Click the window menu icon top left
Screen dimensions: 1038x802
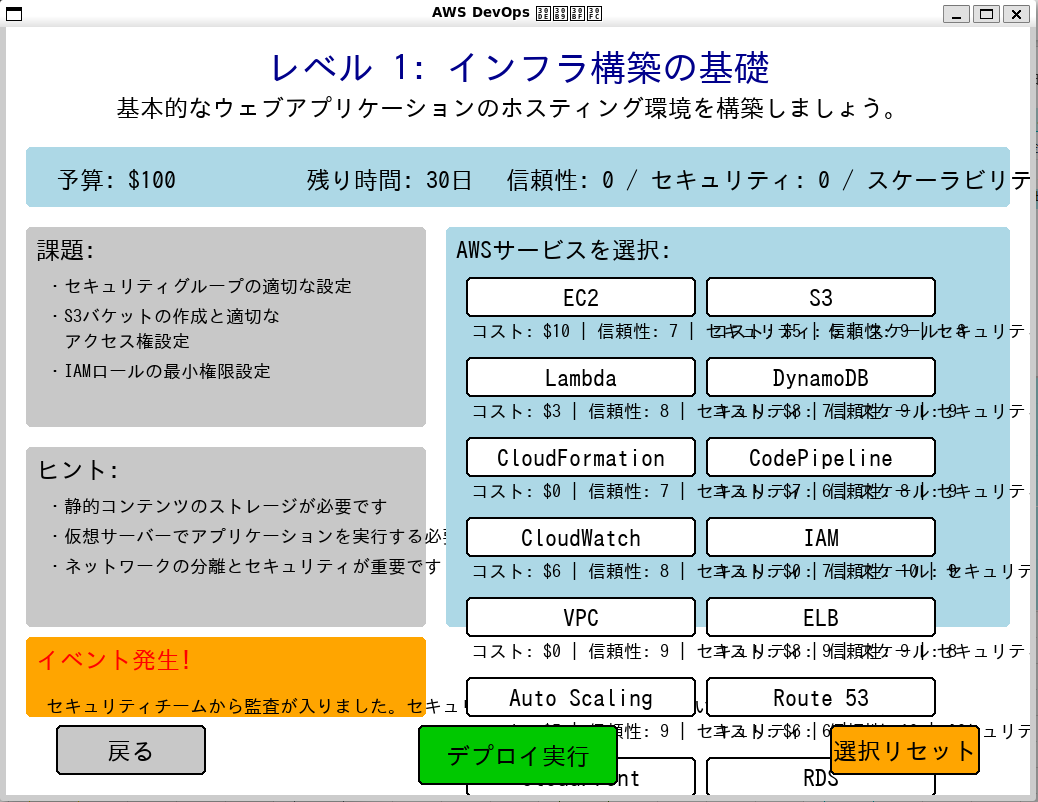tap(13, 12)
